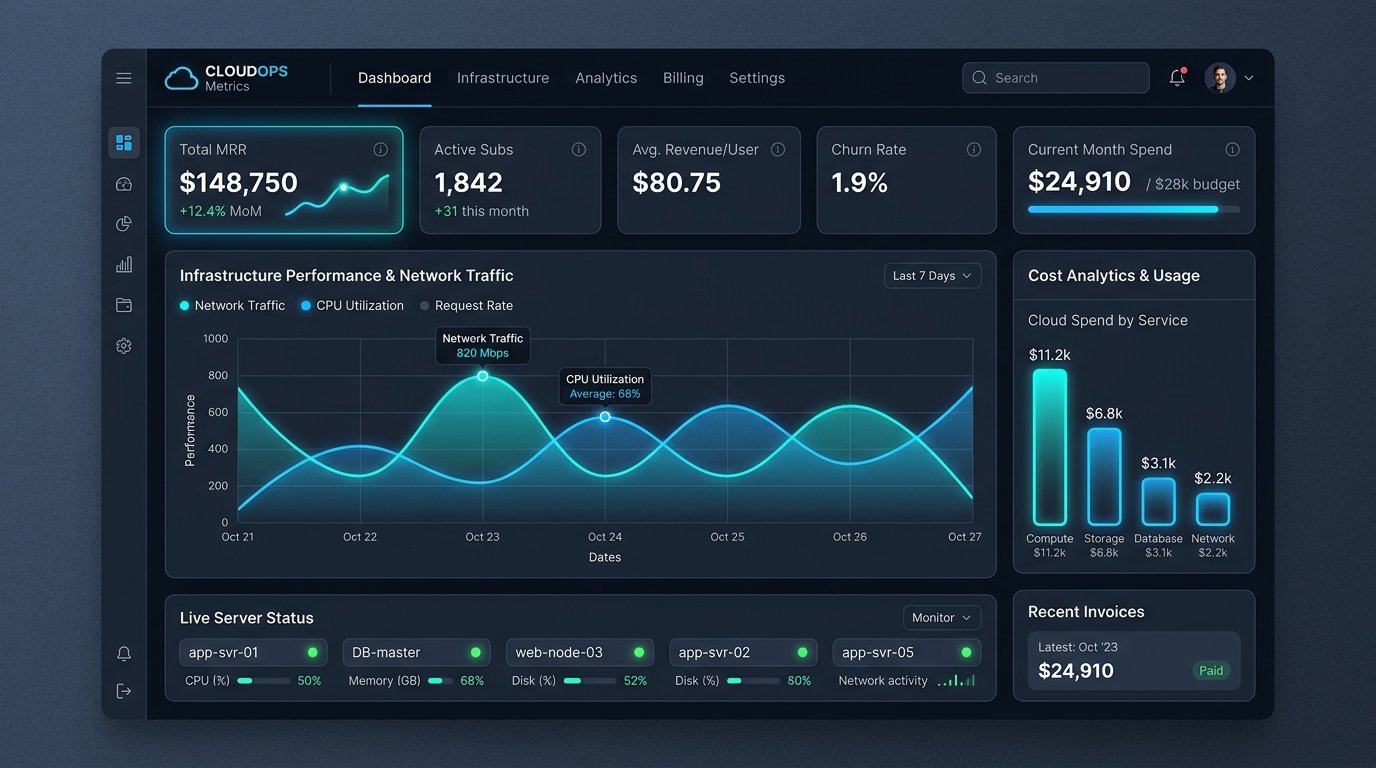Click the CloudOps cloud logo

coord(181,78)
